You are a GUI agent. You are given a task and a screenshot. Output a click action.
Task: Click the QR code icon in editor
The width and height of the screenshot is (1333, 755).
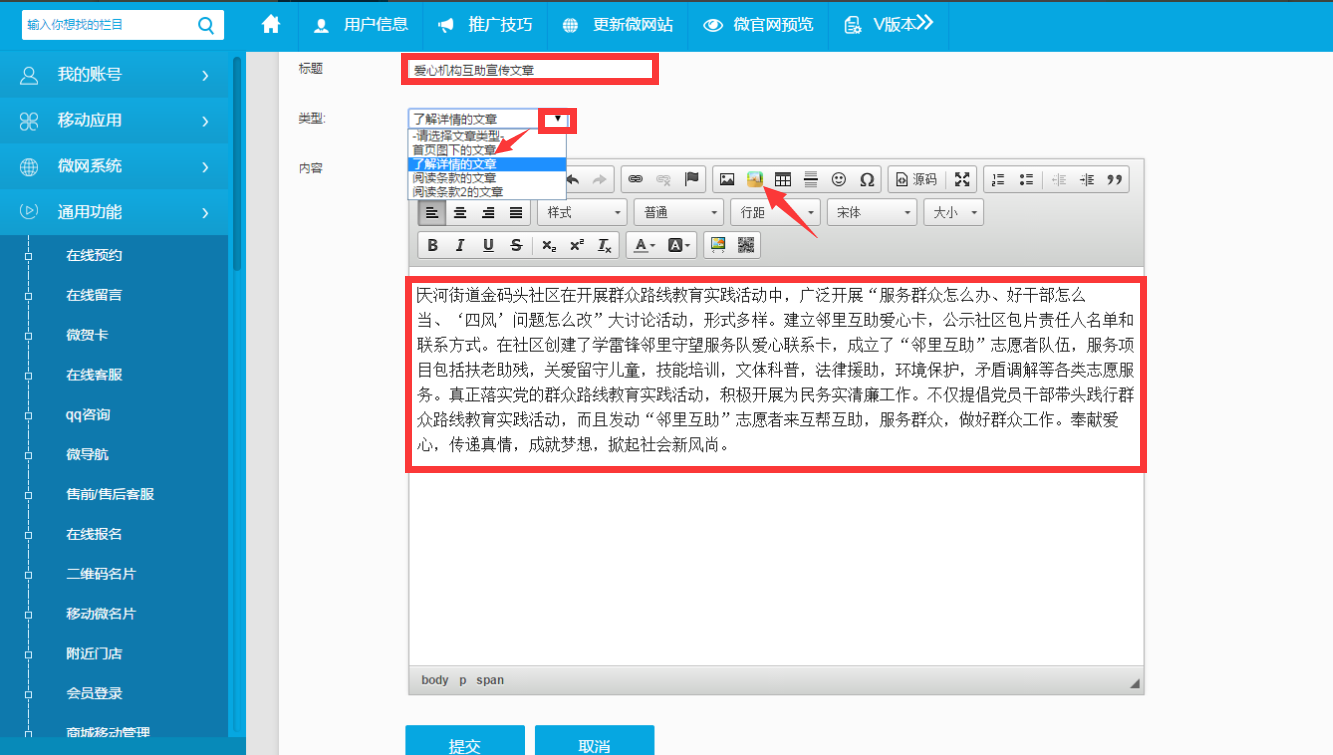746,245
